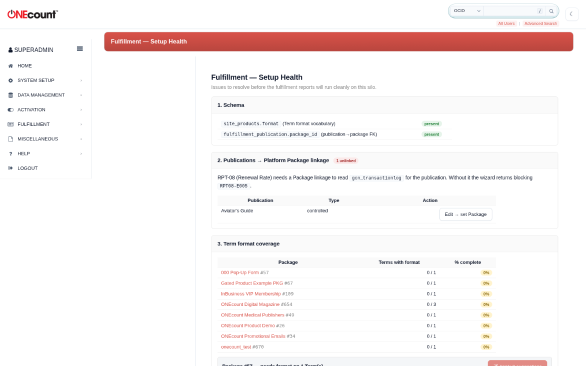Expand the Fulfillment menu chevron
This screenshot has width=586, height=366.
81,124
